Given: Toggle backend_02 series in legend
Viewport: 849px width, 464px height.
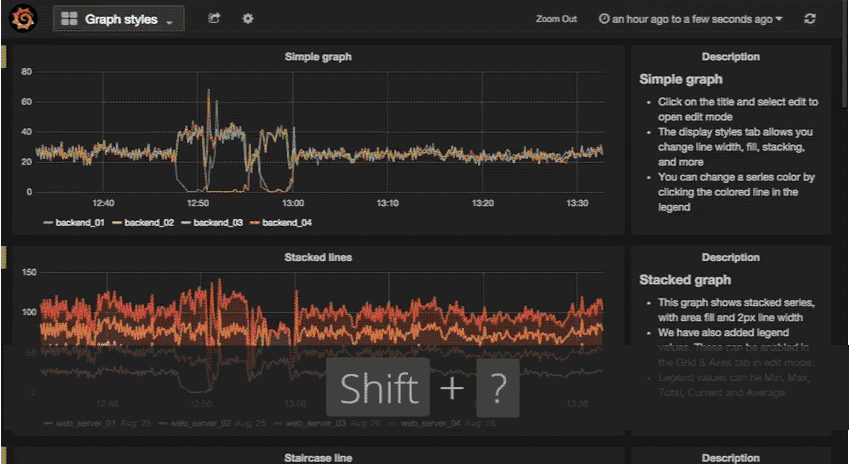Looking at the screenshot, I should 150,222.
